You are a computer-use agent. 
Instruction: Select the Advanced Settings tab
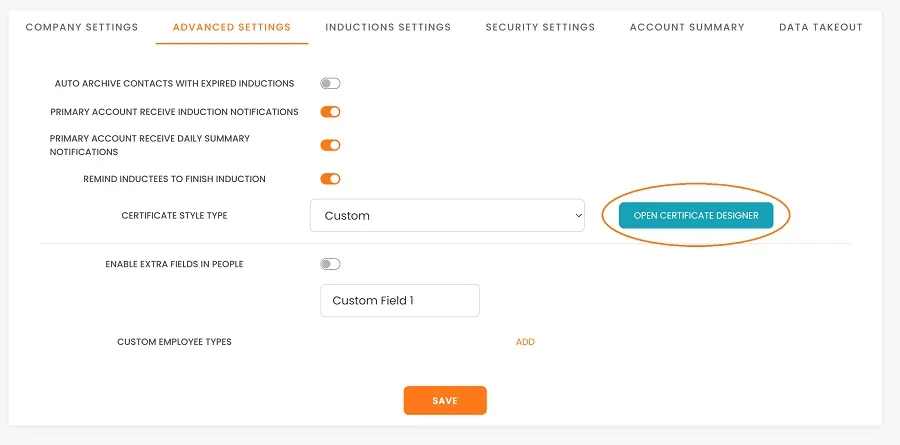pyautogui.click(x=232, y=27)
